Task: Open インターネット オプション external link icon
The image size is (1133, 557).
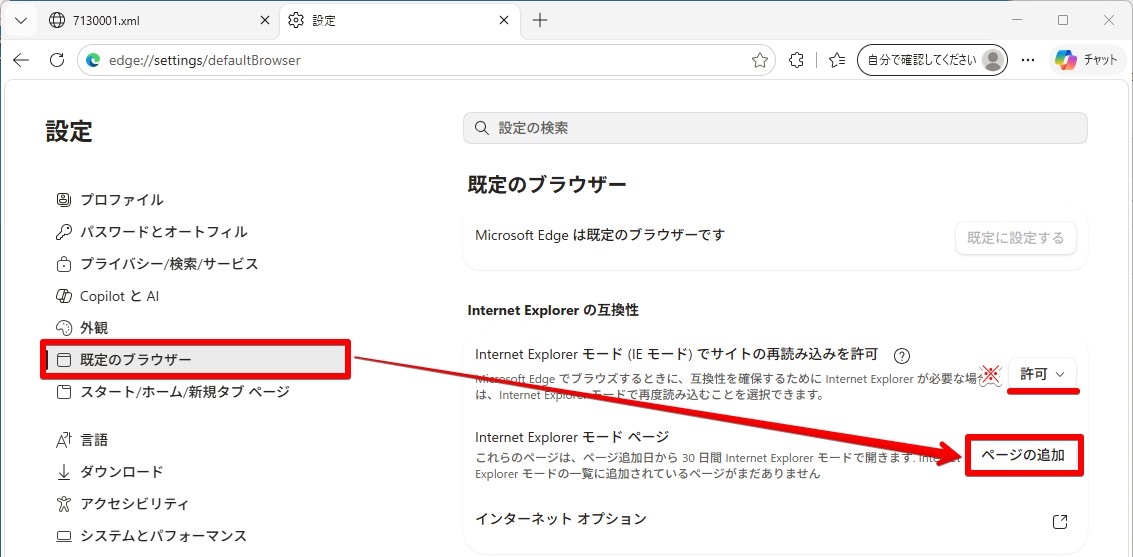Action: click(x=1060, y=522)
